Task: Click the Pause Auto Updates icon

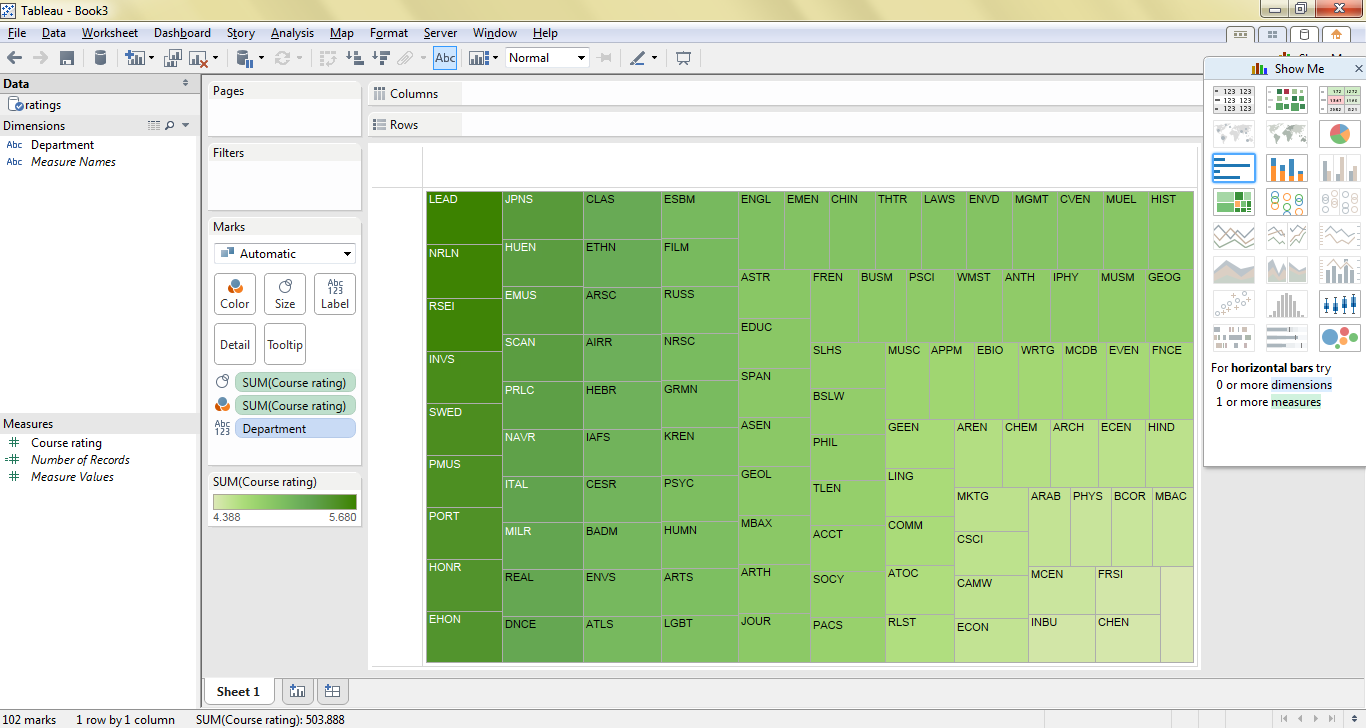Action: [x=245, y=58]
